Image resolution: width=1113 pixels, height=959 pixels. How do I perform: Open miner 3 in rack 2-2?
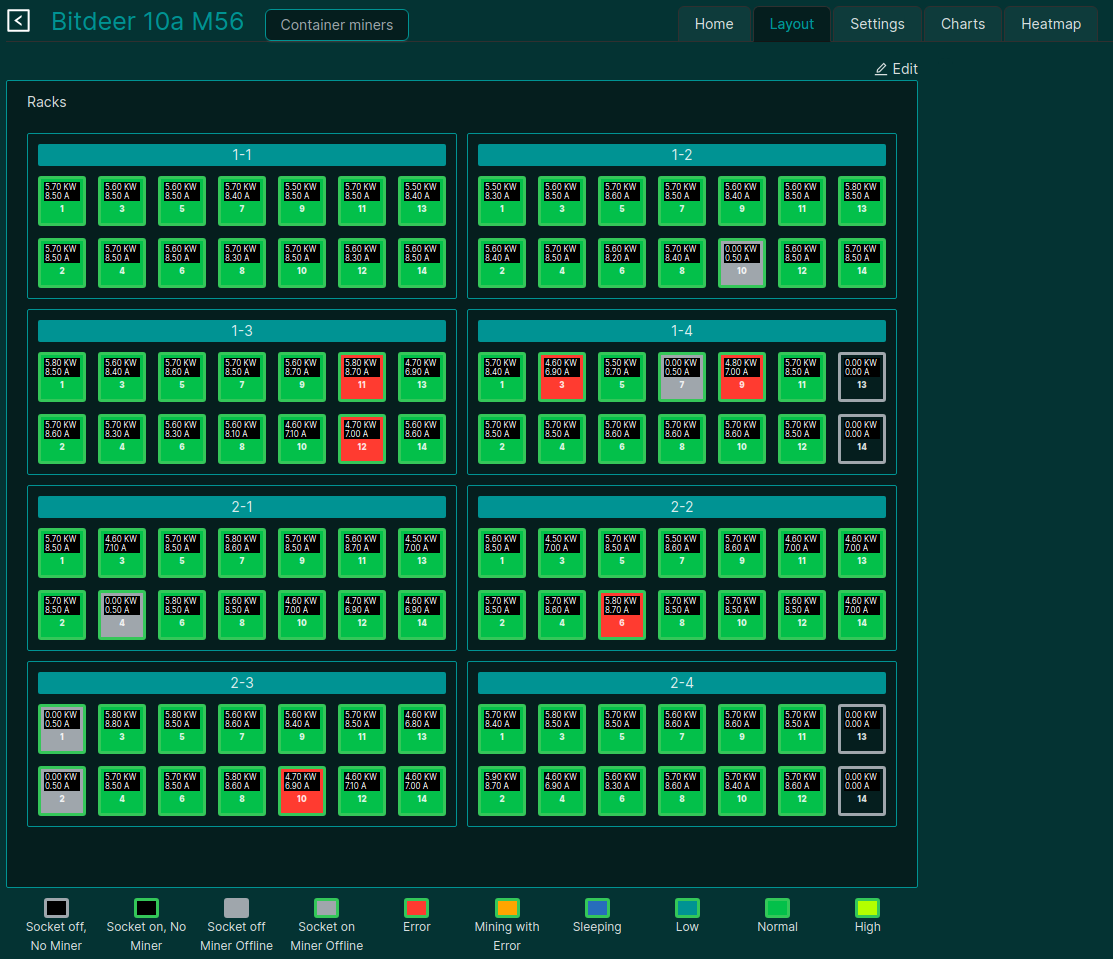[562, 553]
